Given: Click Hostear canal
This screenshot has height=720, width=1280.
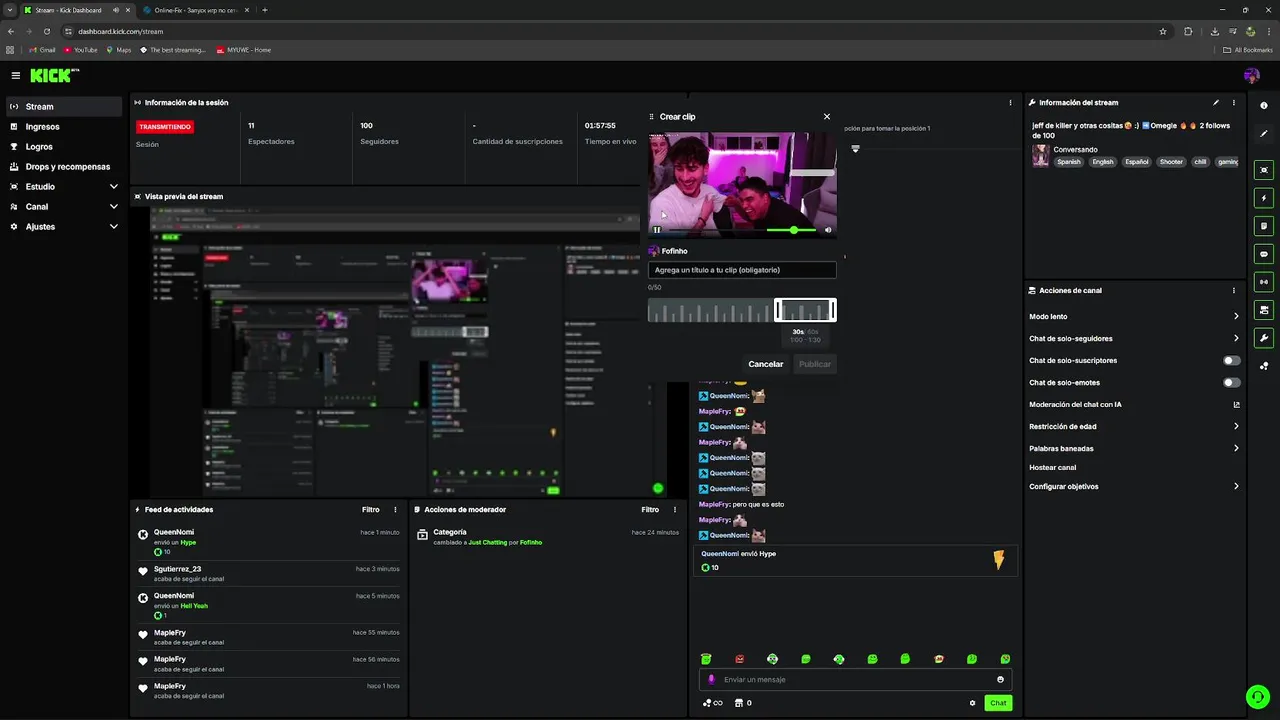Looking at the screenshot, I should click(x=1052, y=468).
